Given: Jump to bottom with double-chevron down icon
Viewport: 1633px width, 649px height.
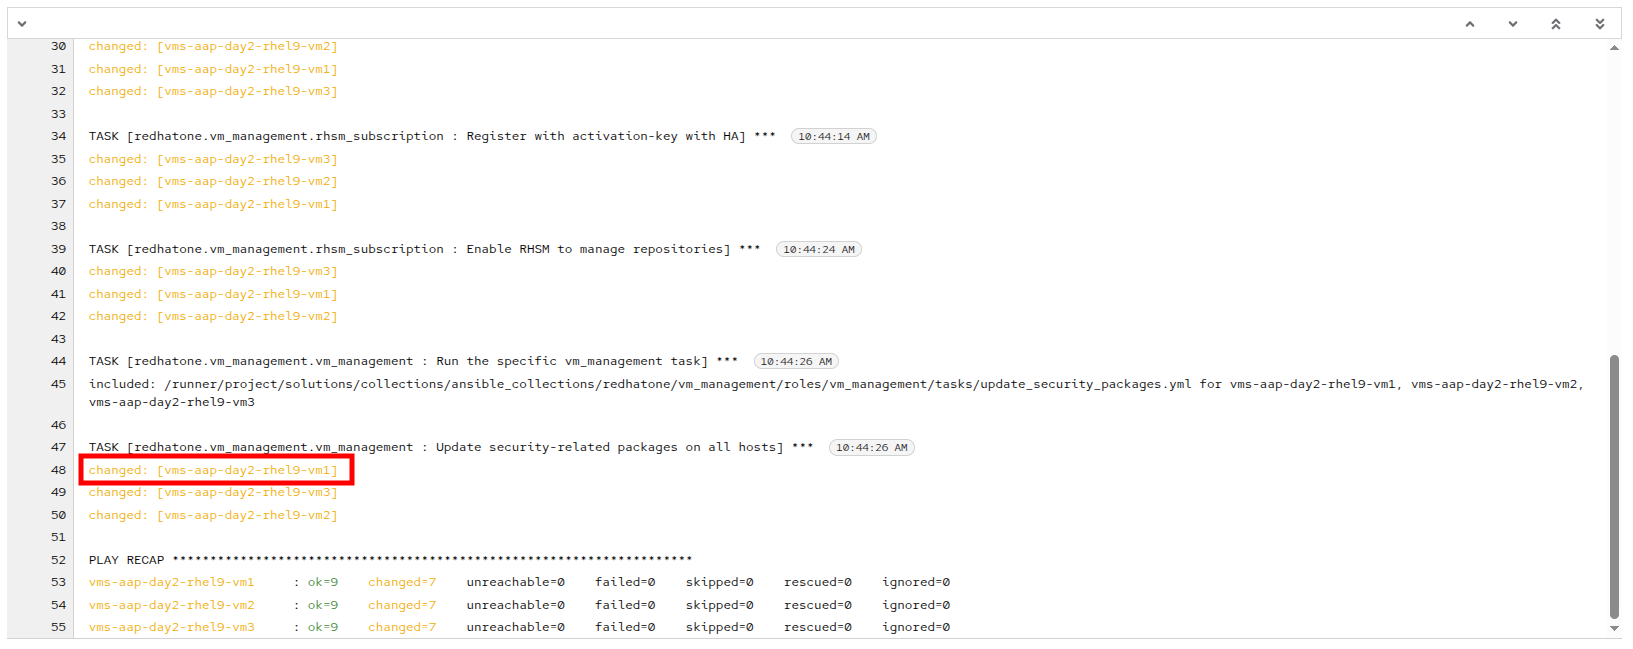Looking at the screenshot, I should click(x=1599, y=24).
